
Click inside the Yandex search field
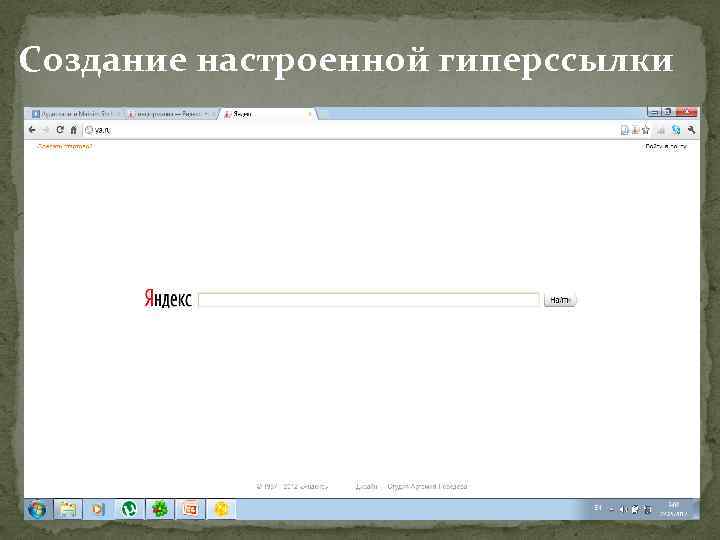tap(368, 299)
